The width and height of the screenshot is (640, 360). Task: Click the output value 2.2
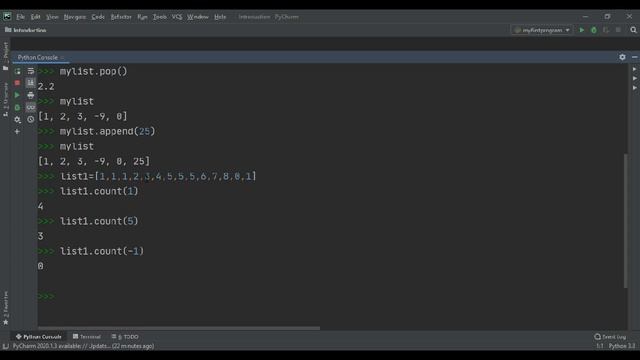pos(46,87)
